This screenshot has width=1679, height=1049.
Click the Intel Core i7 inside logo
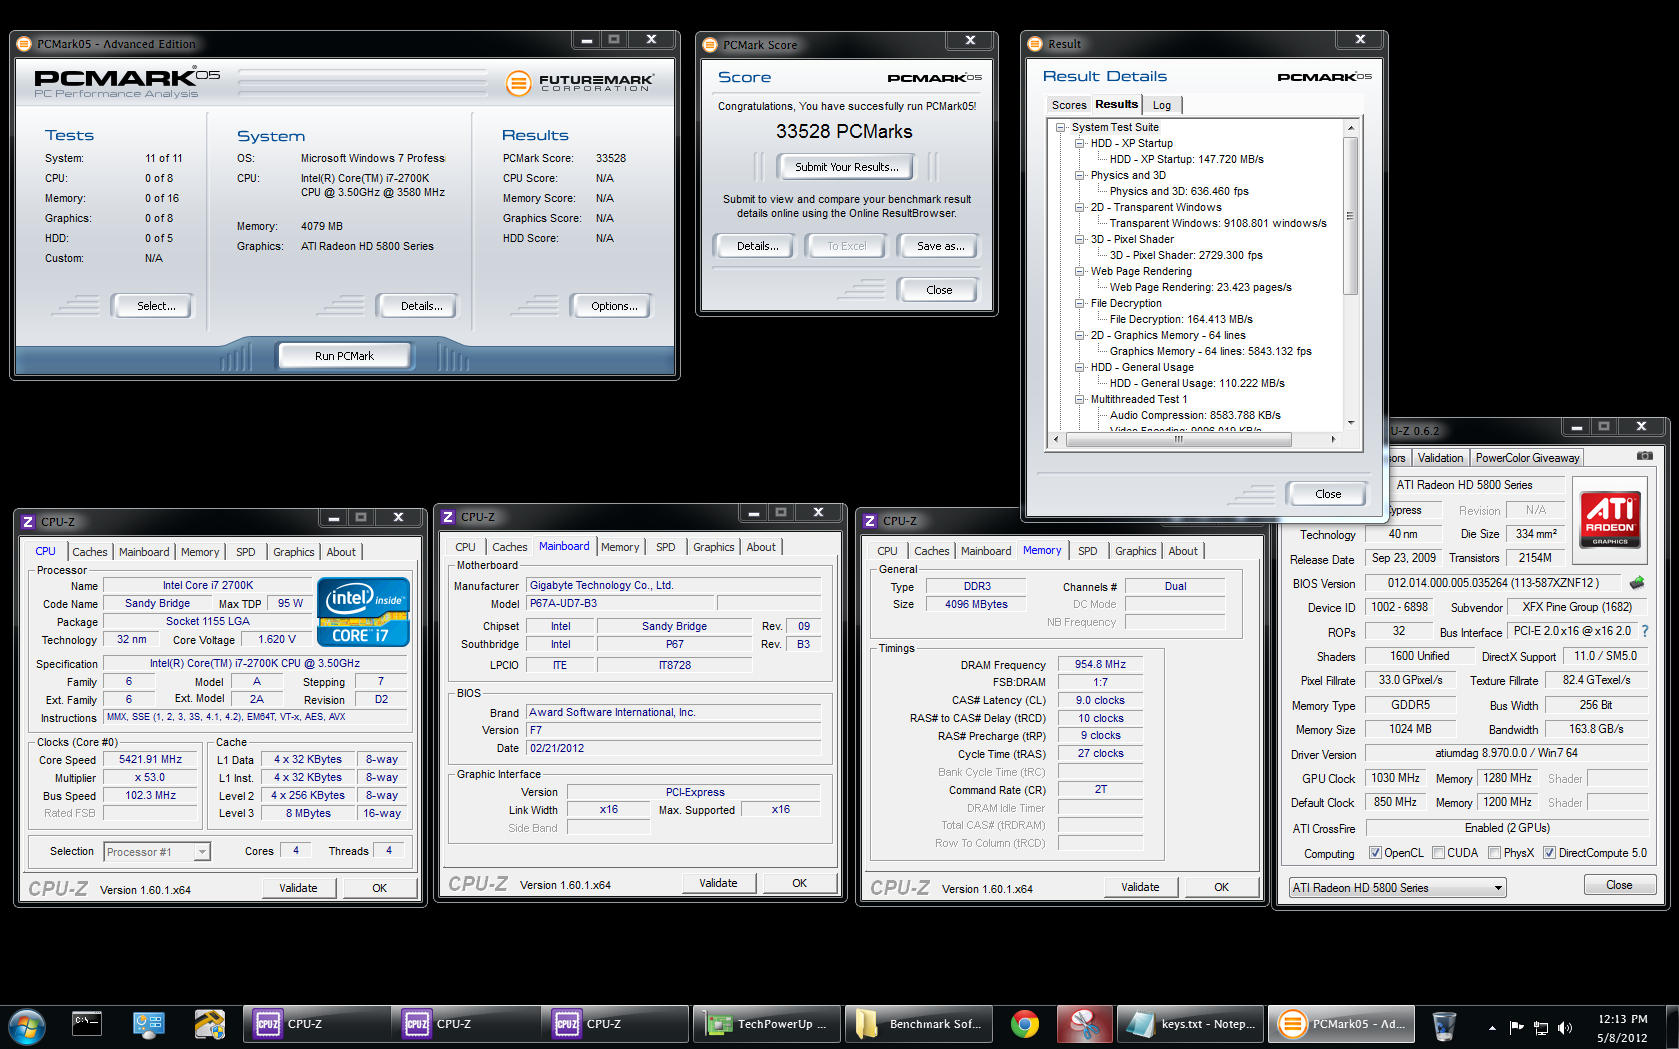364,611
